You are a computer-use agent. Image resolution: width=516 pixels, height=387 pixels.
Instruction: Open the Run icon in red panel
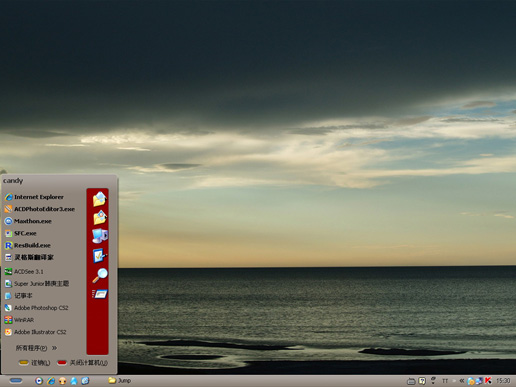[100, 294]
